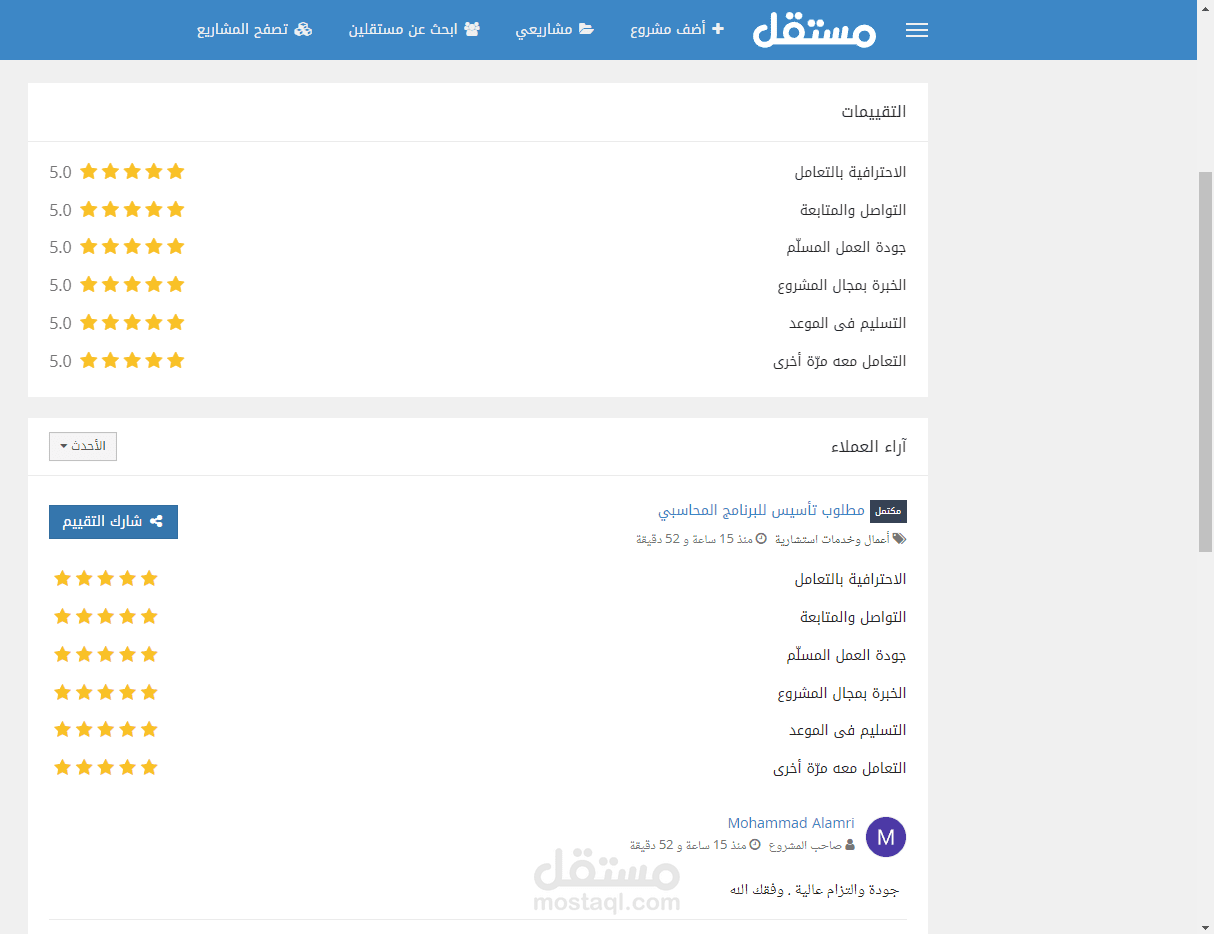Open the الأحدث sorting dropdown
Viewport: 1214px width, 934px height.
tap(83, 446)
